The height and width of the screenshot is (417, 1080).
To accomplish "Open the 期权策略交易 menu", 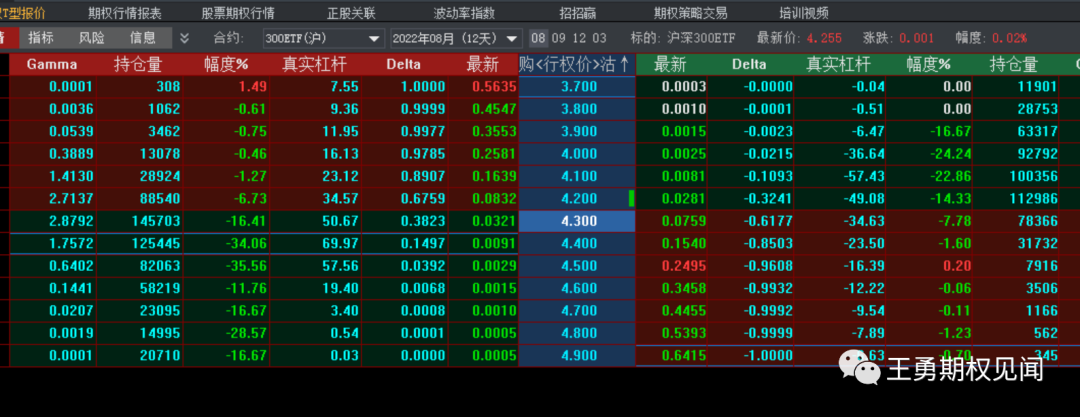I will (690, 13).
